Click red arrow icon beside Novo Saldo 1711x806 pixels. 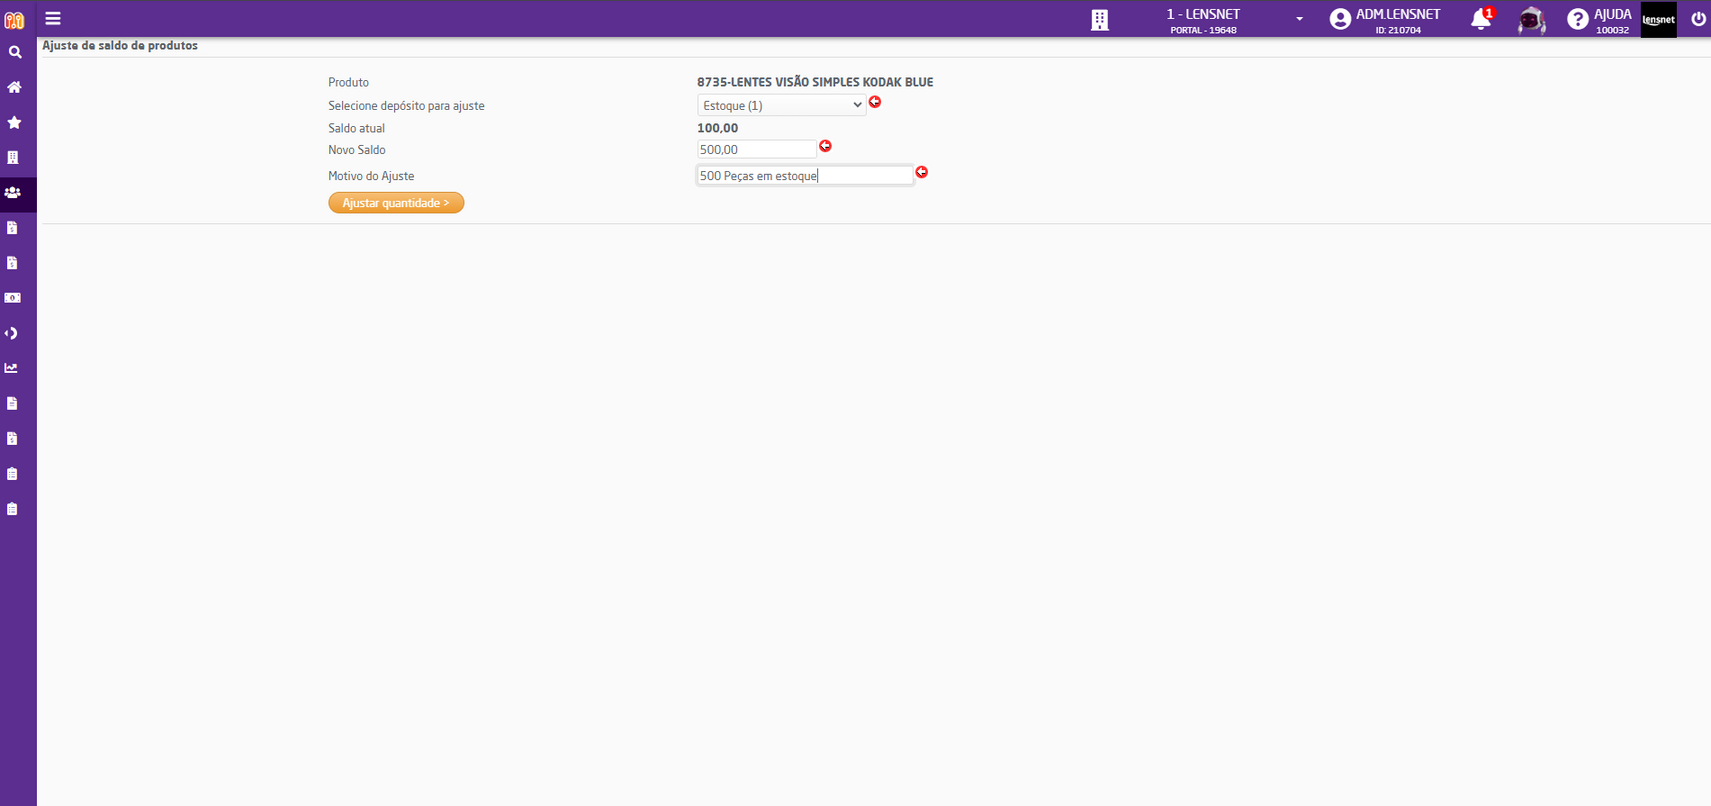(x=825, y=146)
